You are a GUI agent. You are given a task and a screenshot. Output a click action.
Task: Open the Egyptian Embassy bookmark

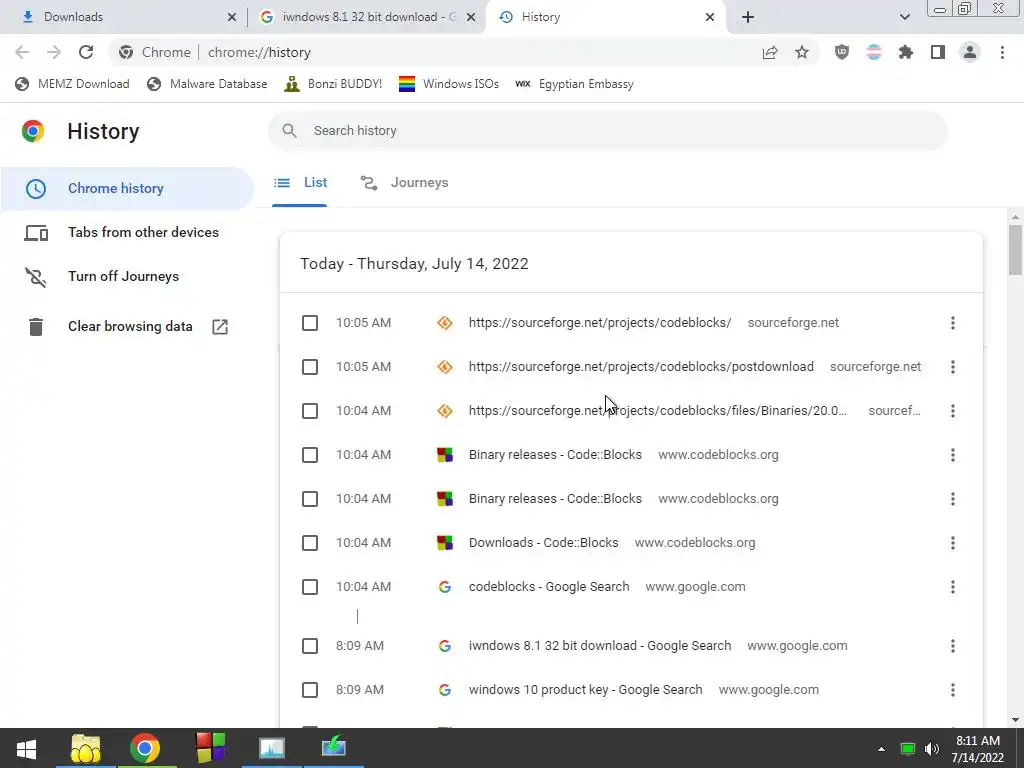click(575, 84)
